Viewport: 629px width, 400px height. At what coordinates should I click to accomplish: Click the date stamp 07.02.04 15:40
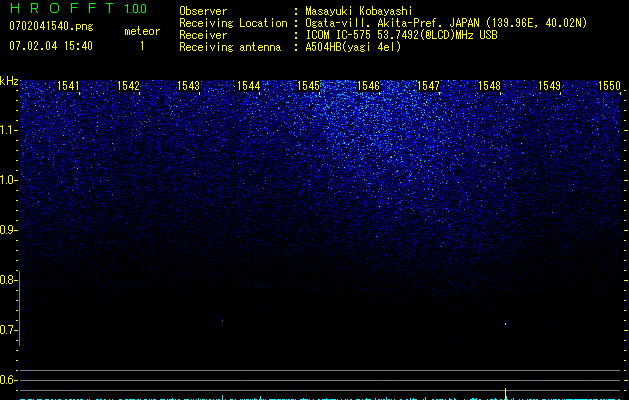pos(51,46)
